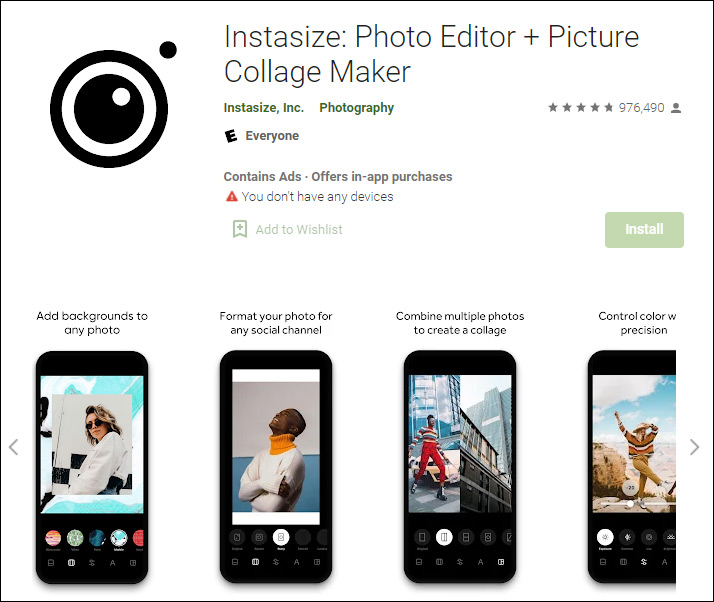The height and width of the screenshot is (602, 714).
Task: Show previous screenshots with left chevron
Action: (14, 447)
